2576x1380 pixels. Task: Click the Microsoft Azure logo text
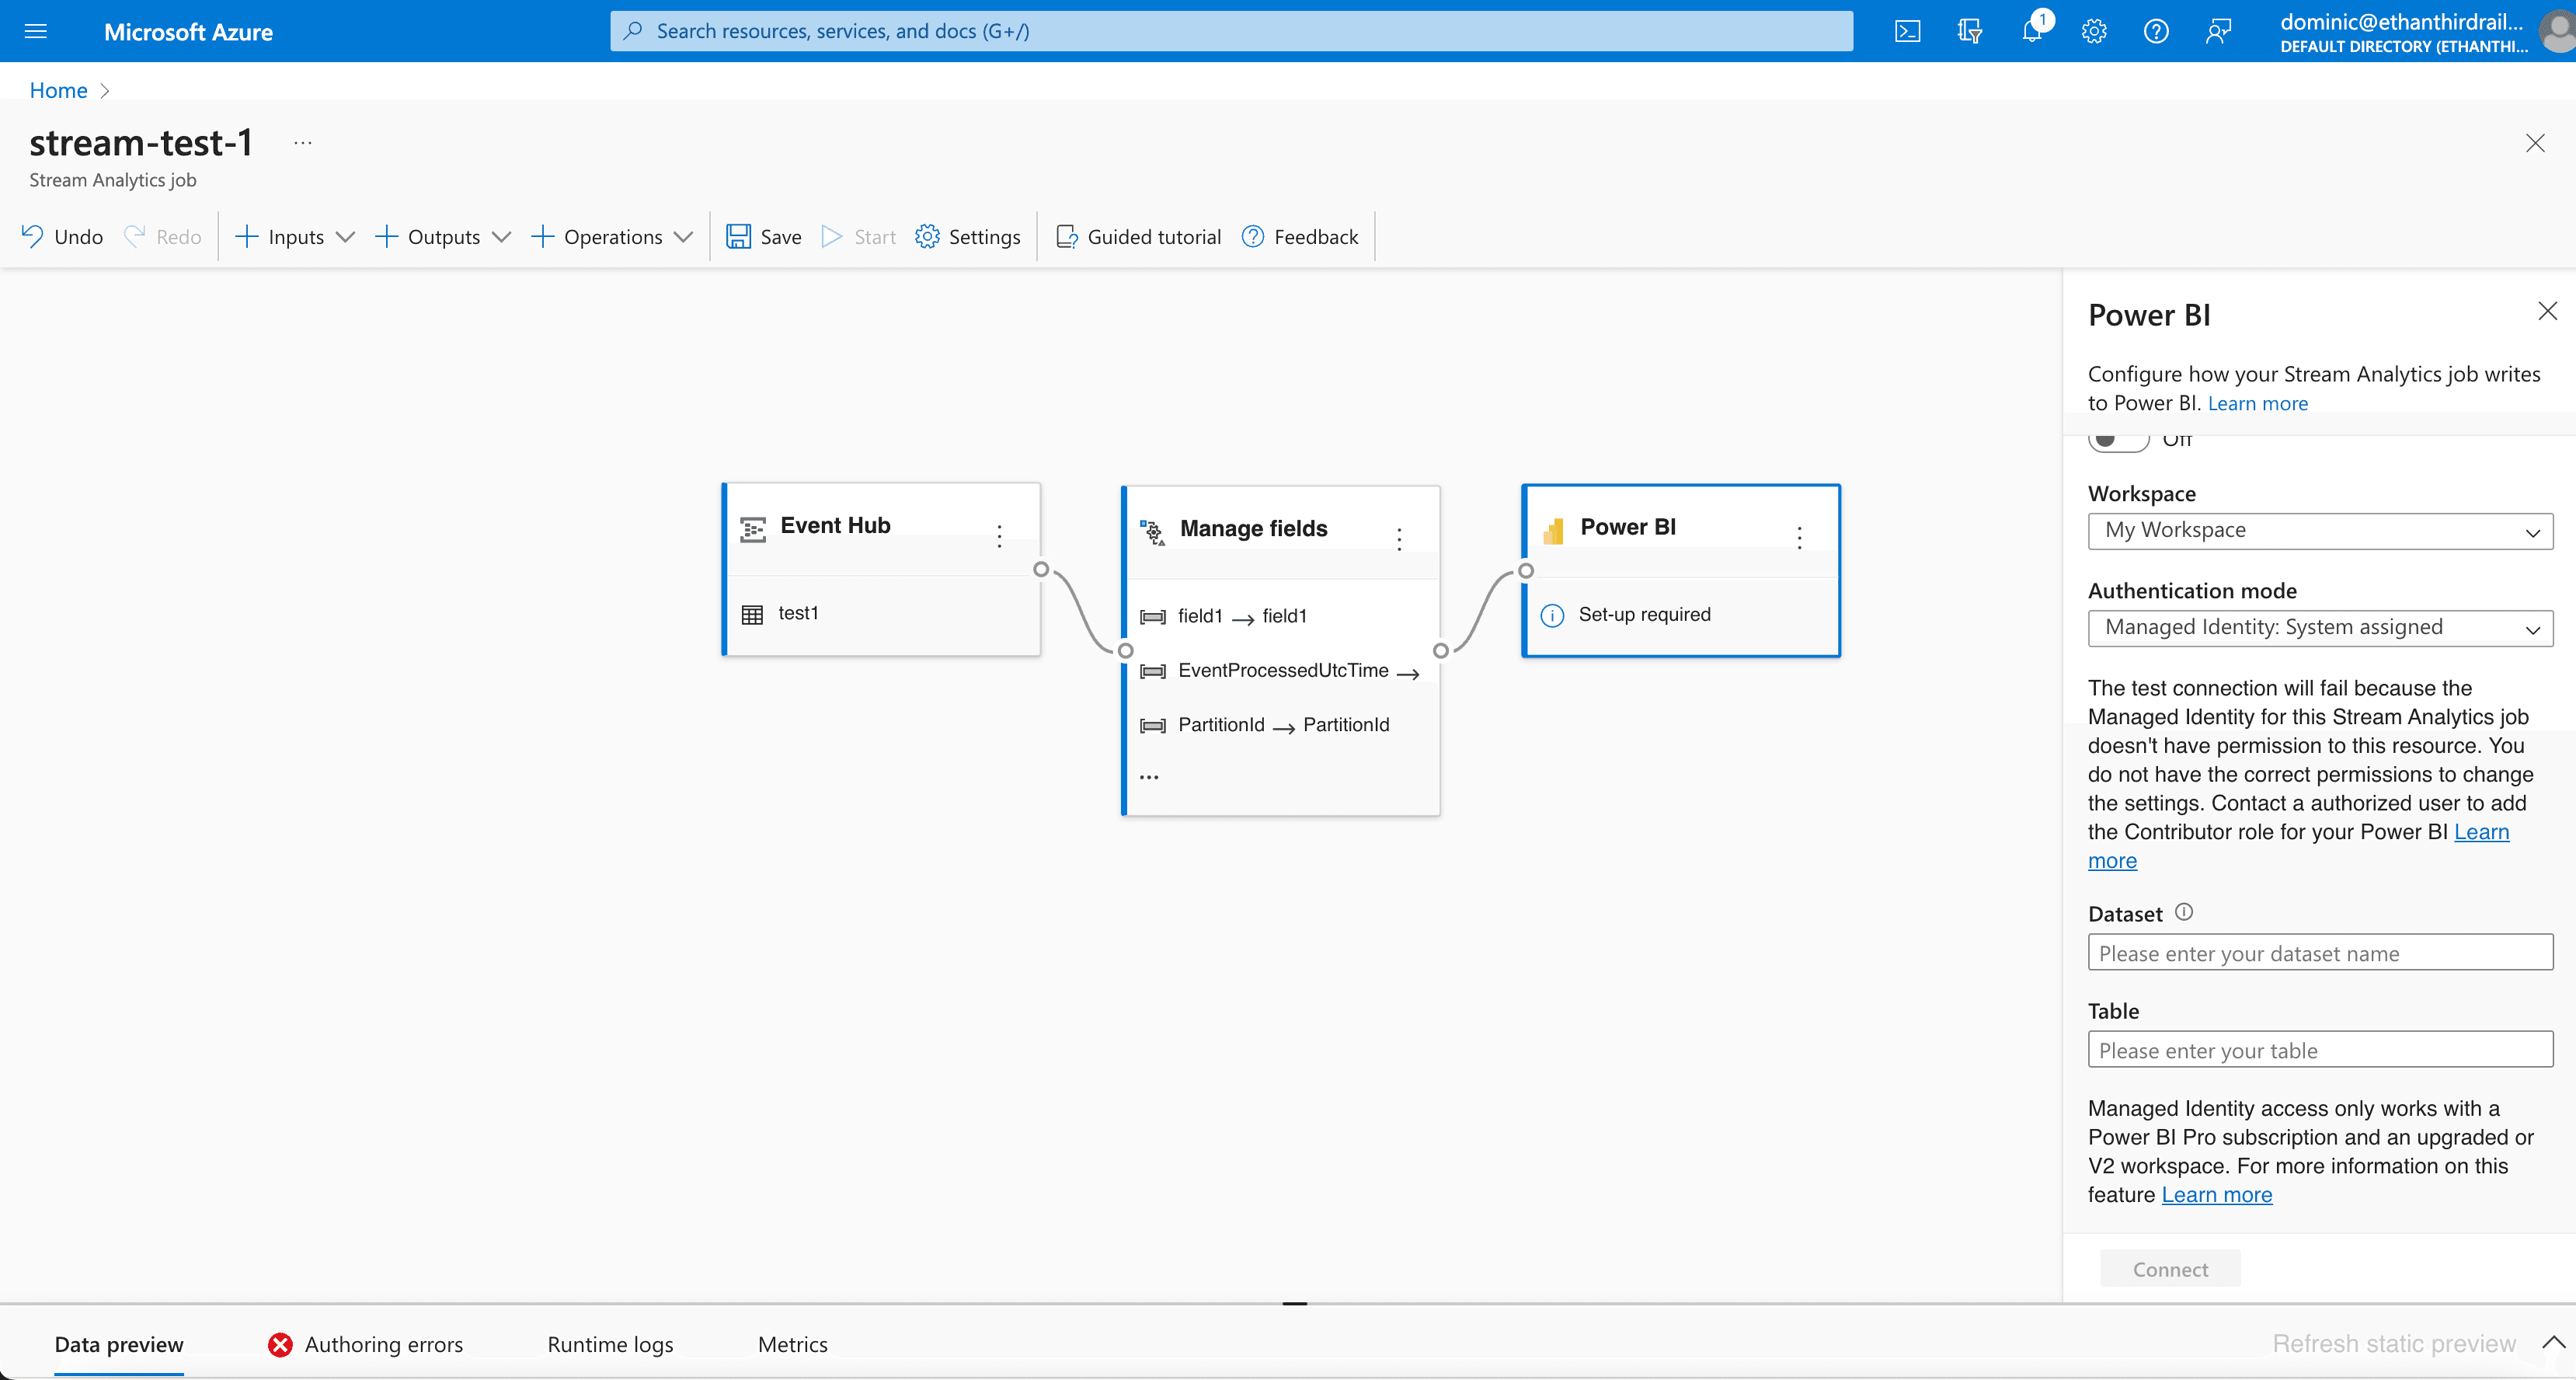(188, 32)
